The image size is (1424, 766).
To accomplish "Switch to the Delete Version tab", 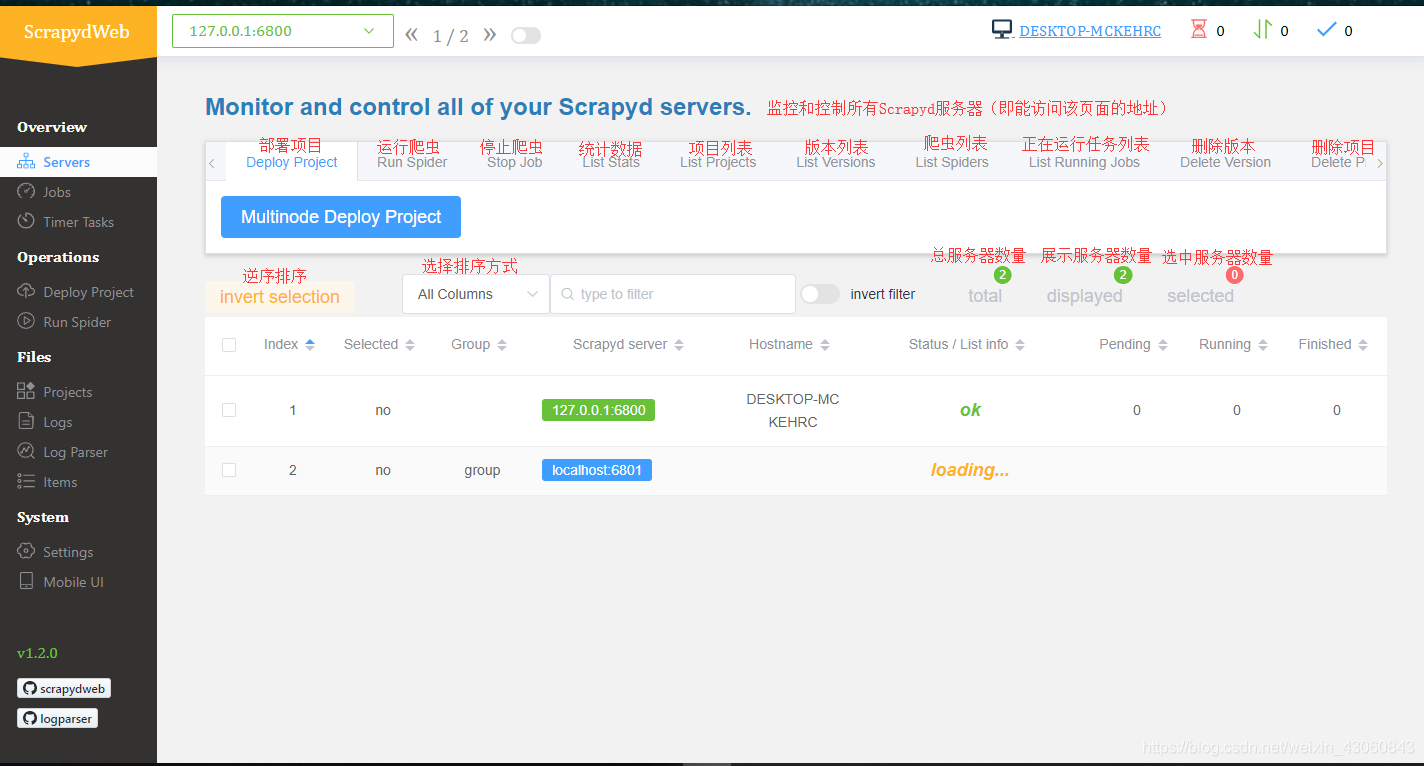I will (1225, 162).
